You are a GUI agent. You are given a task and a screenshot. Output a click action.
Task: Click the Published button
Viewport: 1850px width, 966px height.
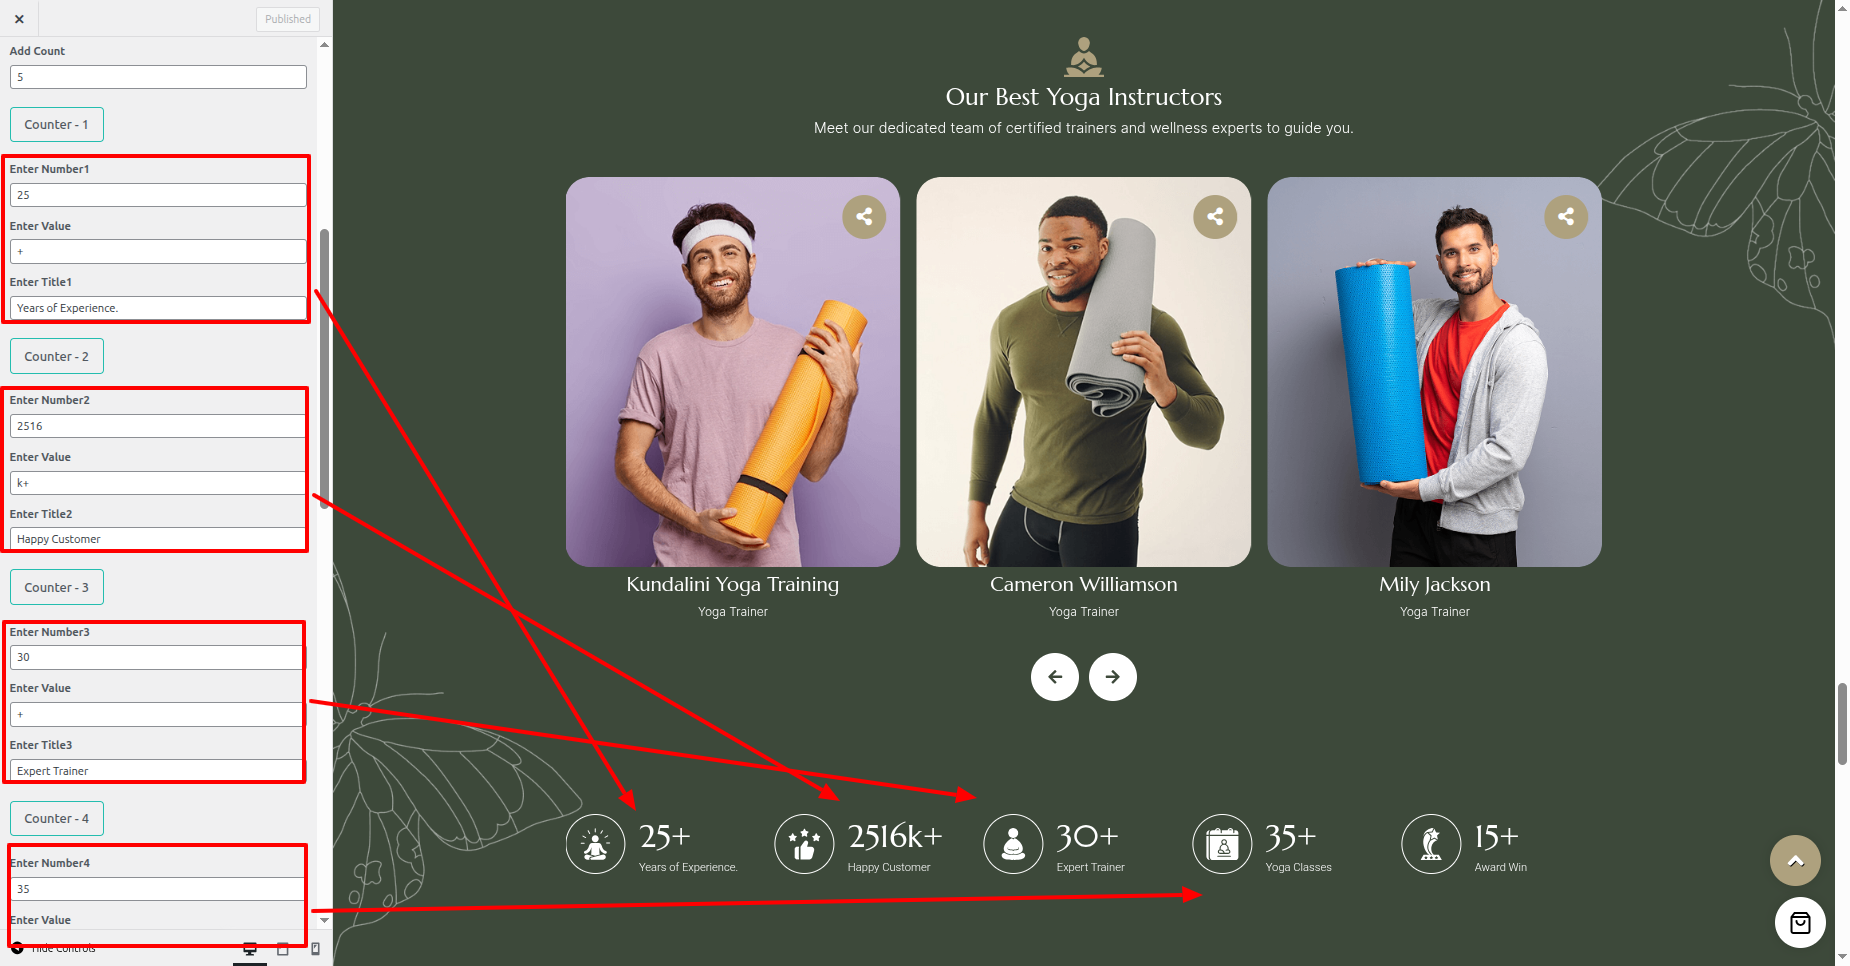pos(288,19)
